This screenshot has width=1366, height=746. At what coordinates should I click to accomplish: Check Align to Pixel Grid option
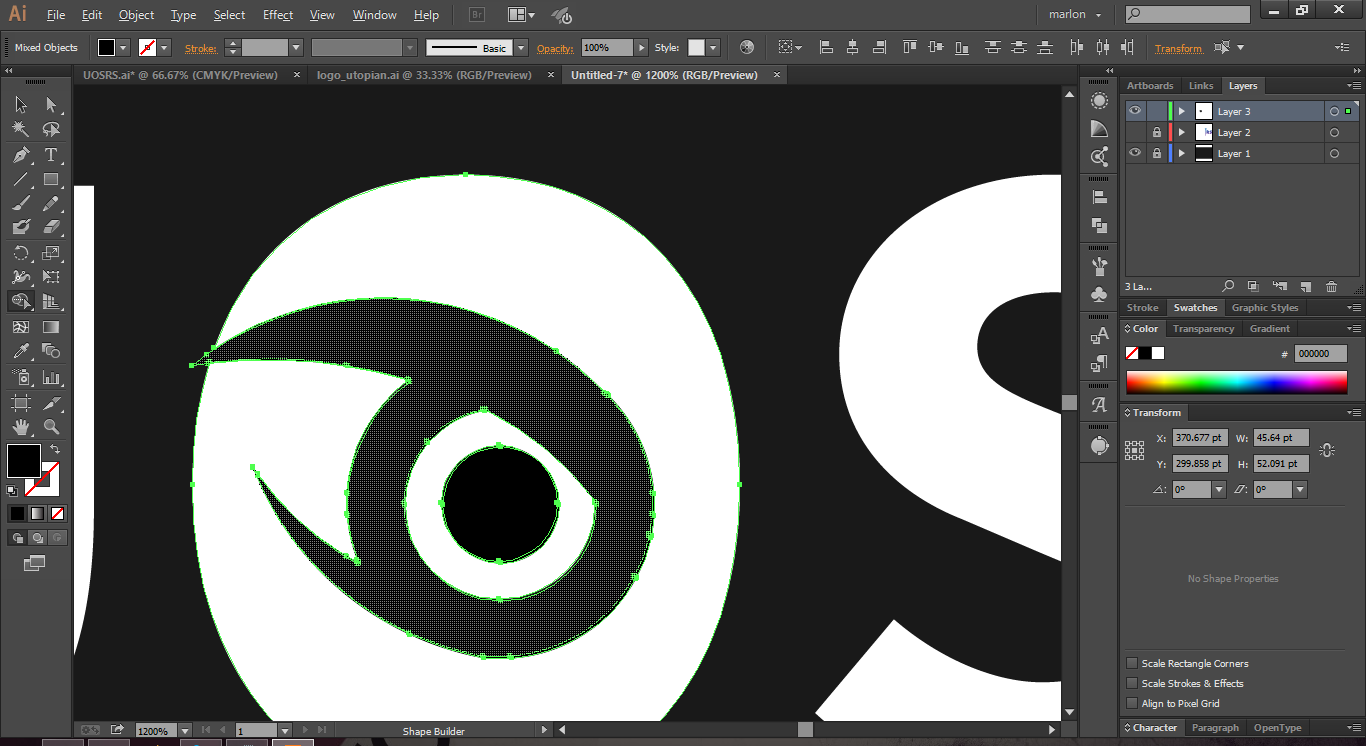[x=1132, y=703]
